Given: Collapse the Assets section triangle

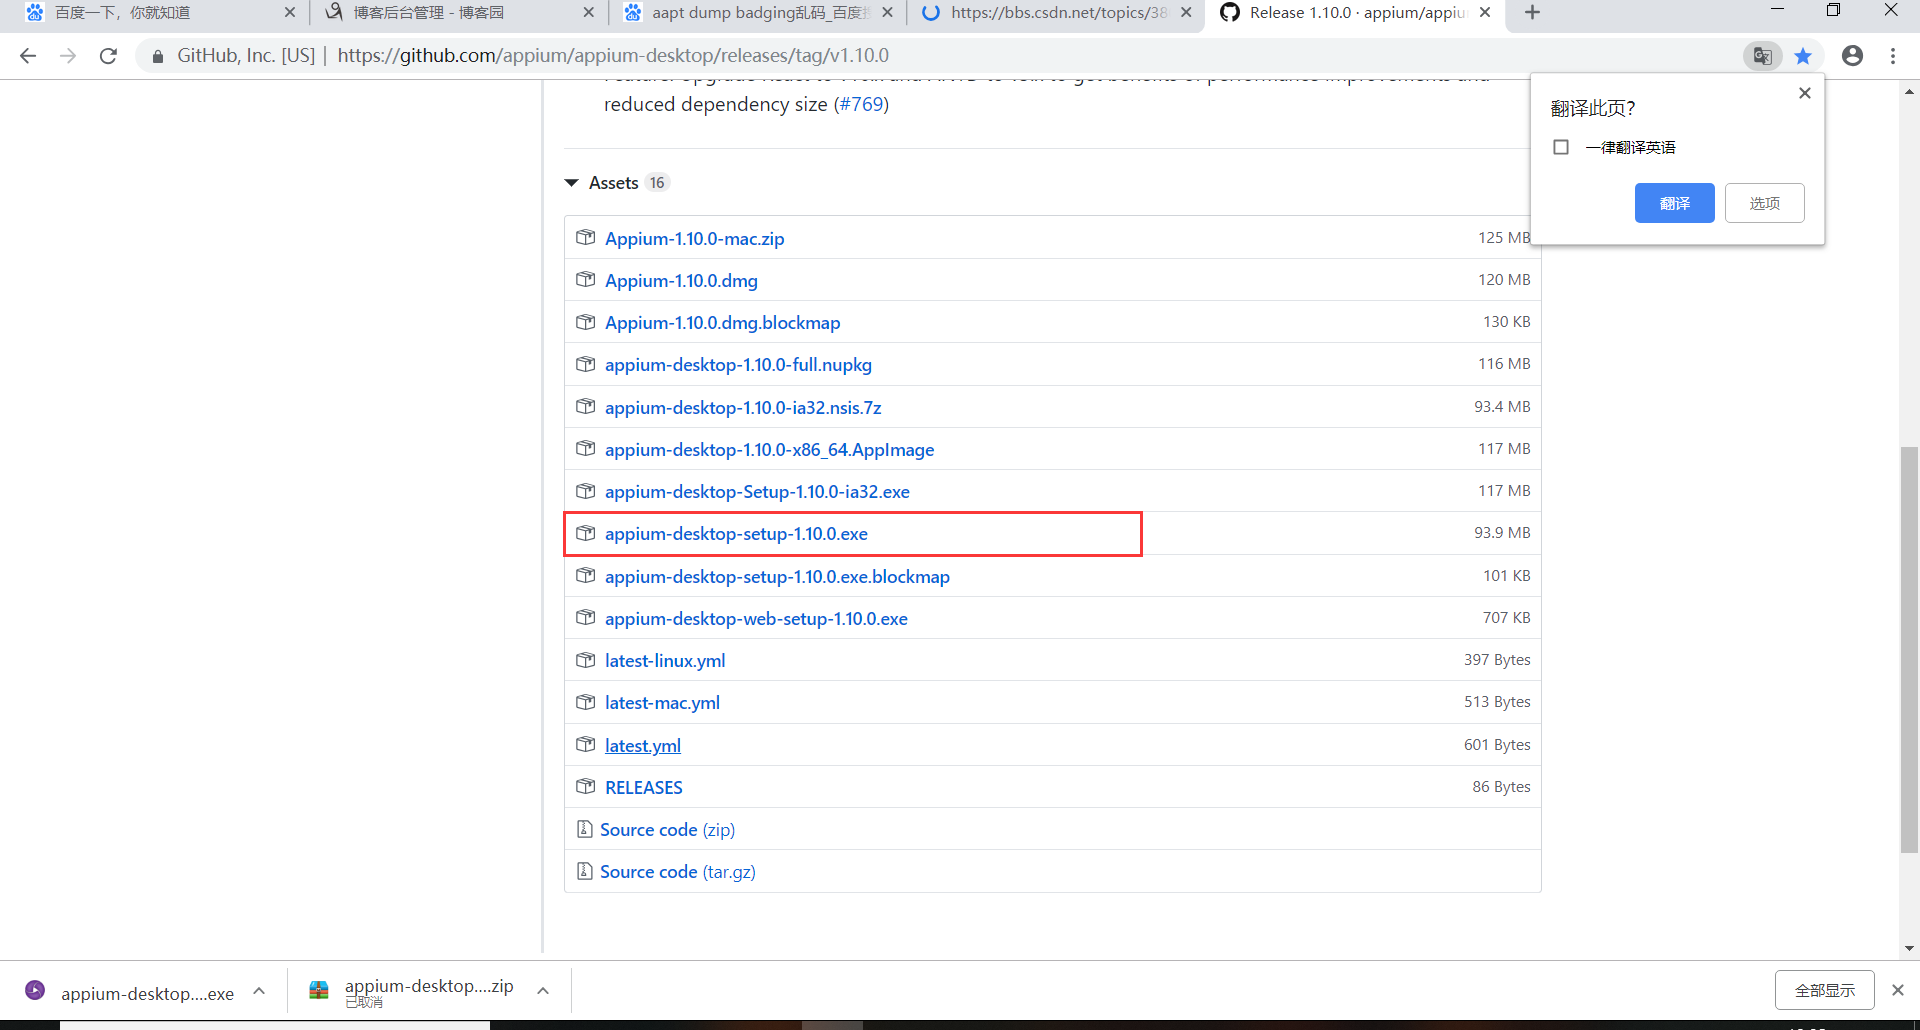Looking at the screenshot, I should pyautogui.click(x=572, y=183).
